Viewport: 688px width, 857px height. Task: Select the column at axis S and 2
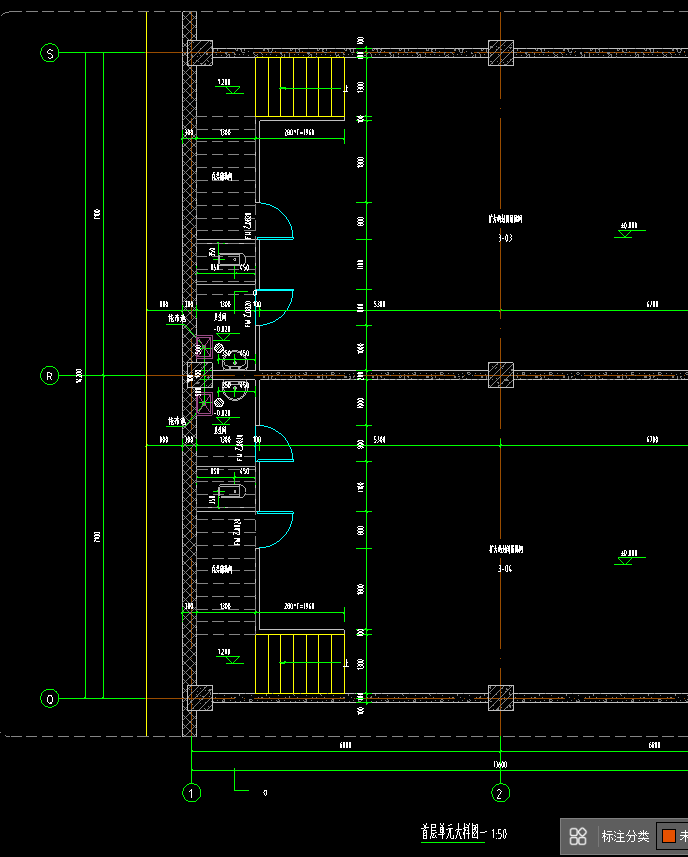click(501, 53)
